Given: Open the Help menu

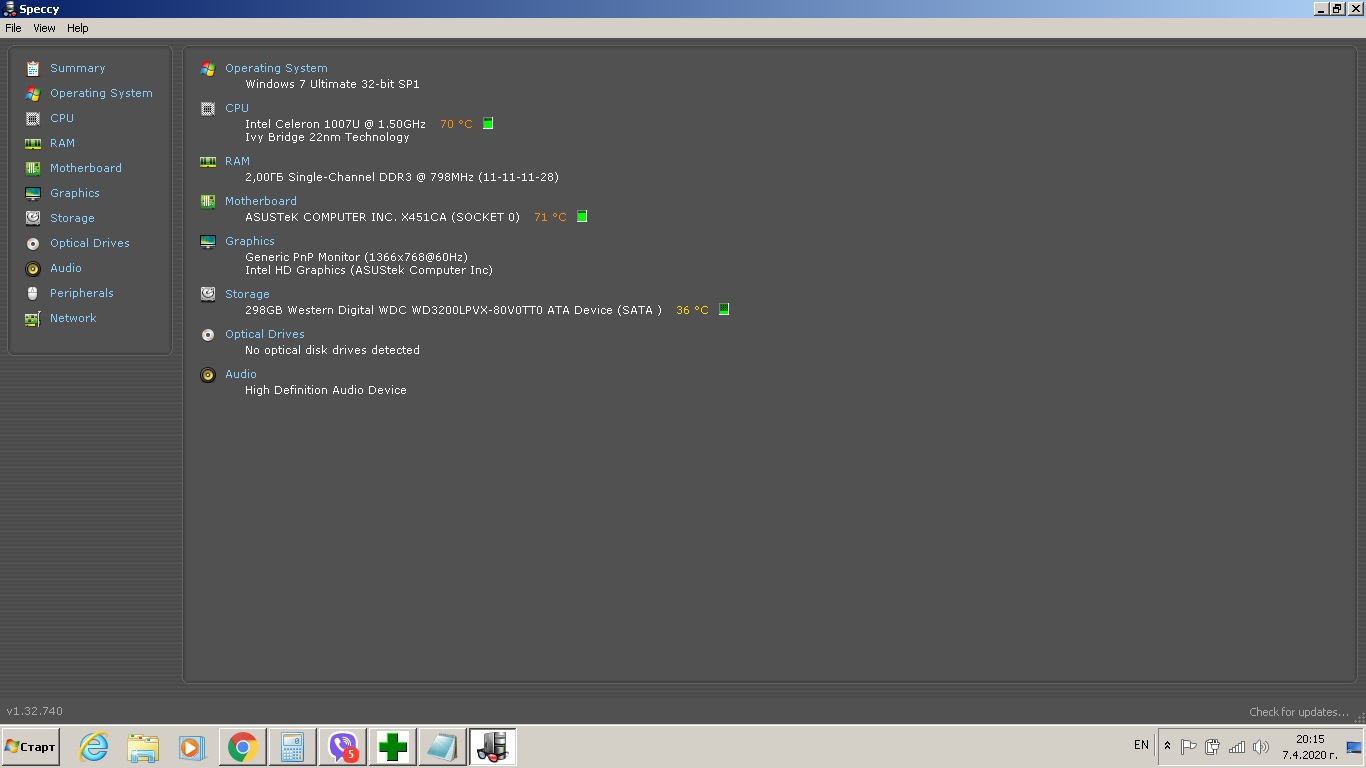Looking at the screenshot, I should coord(78,28).
